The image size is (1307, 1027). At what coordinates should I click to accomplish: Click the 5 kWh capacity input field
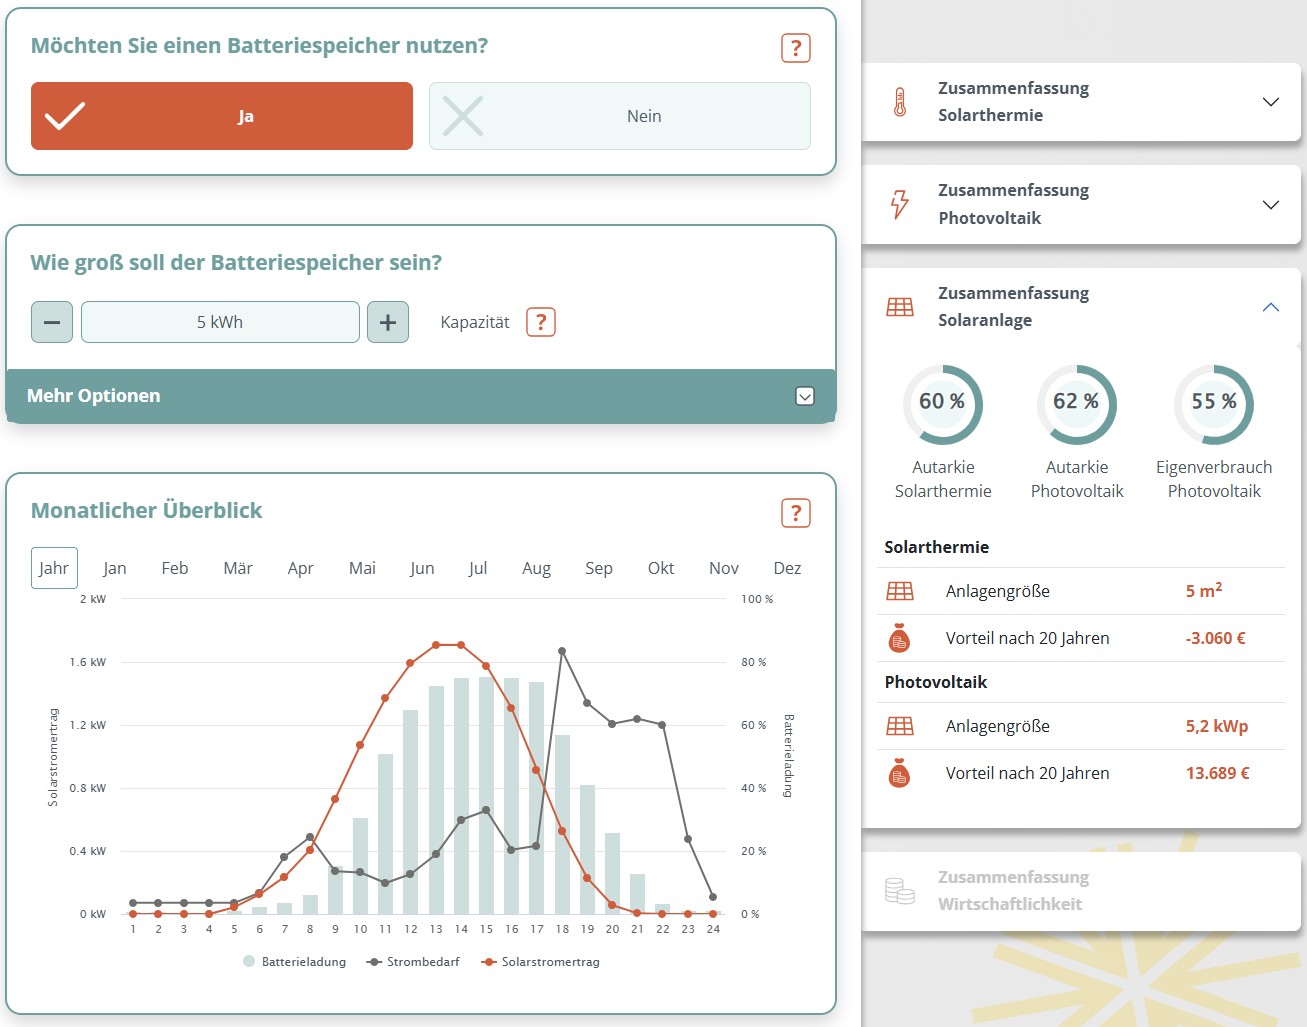point(220,322)
